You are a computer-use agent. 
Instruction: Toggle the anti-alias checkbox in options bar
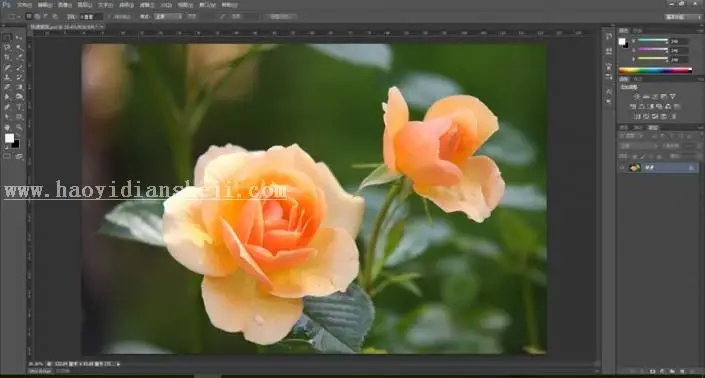point(110,17)
